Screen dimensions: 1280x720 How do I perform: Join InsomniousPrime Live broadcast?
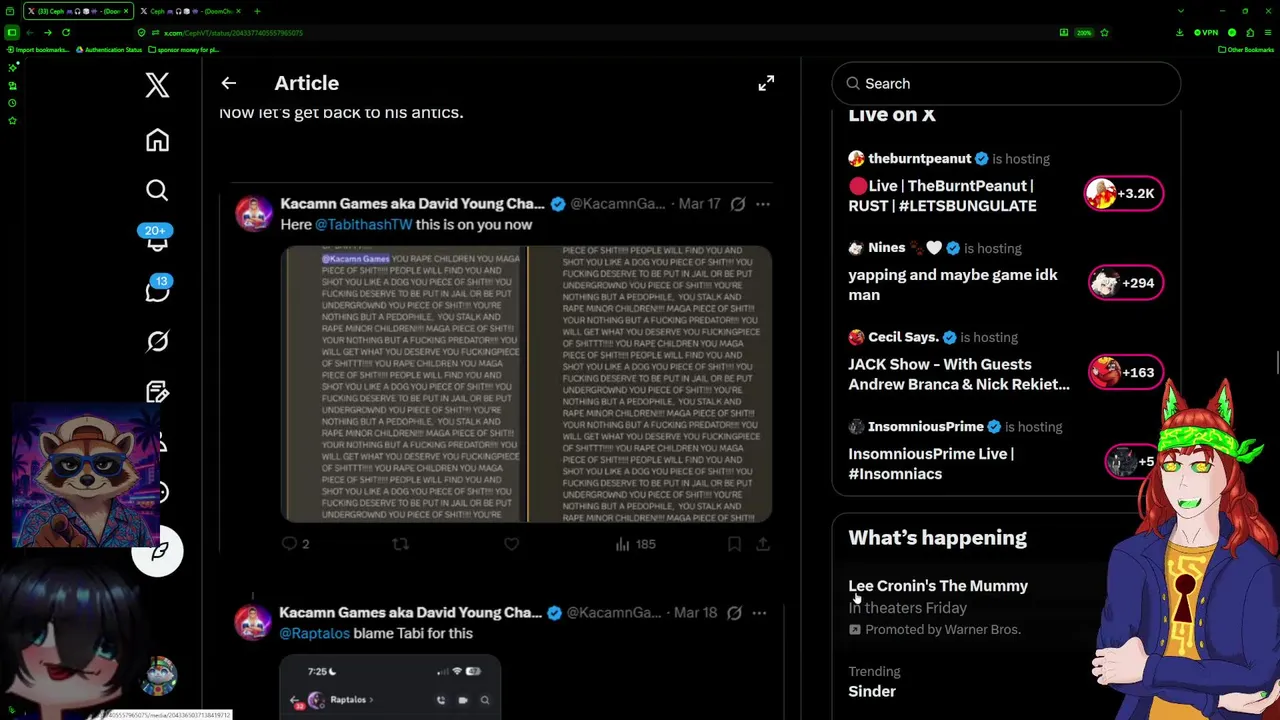pyautogui.click(x=930, y=464)
